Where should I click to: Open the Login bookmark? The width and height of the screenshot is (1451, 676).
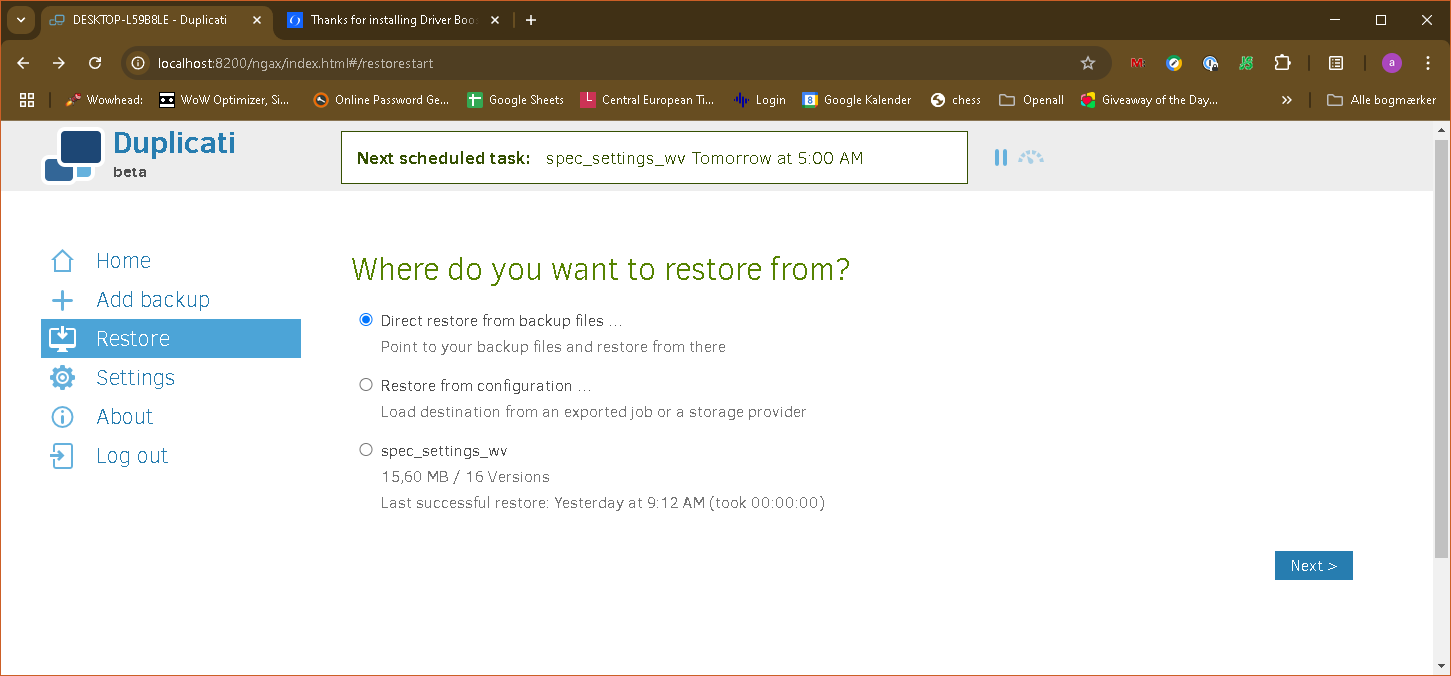coord(760,100)
